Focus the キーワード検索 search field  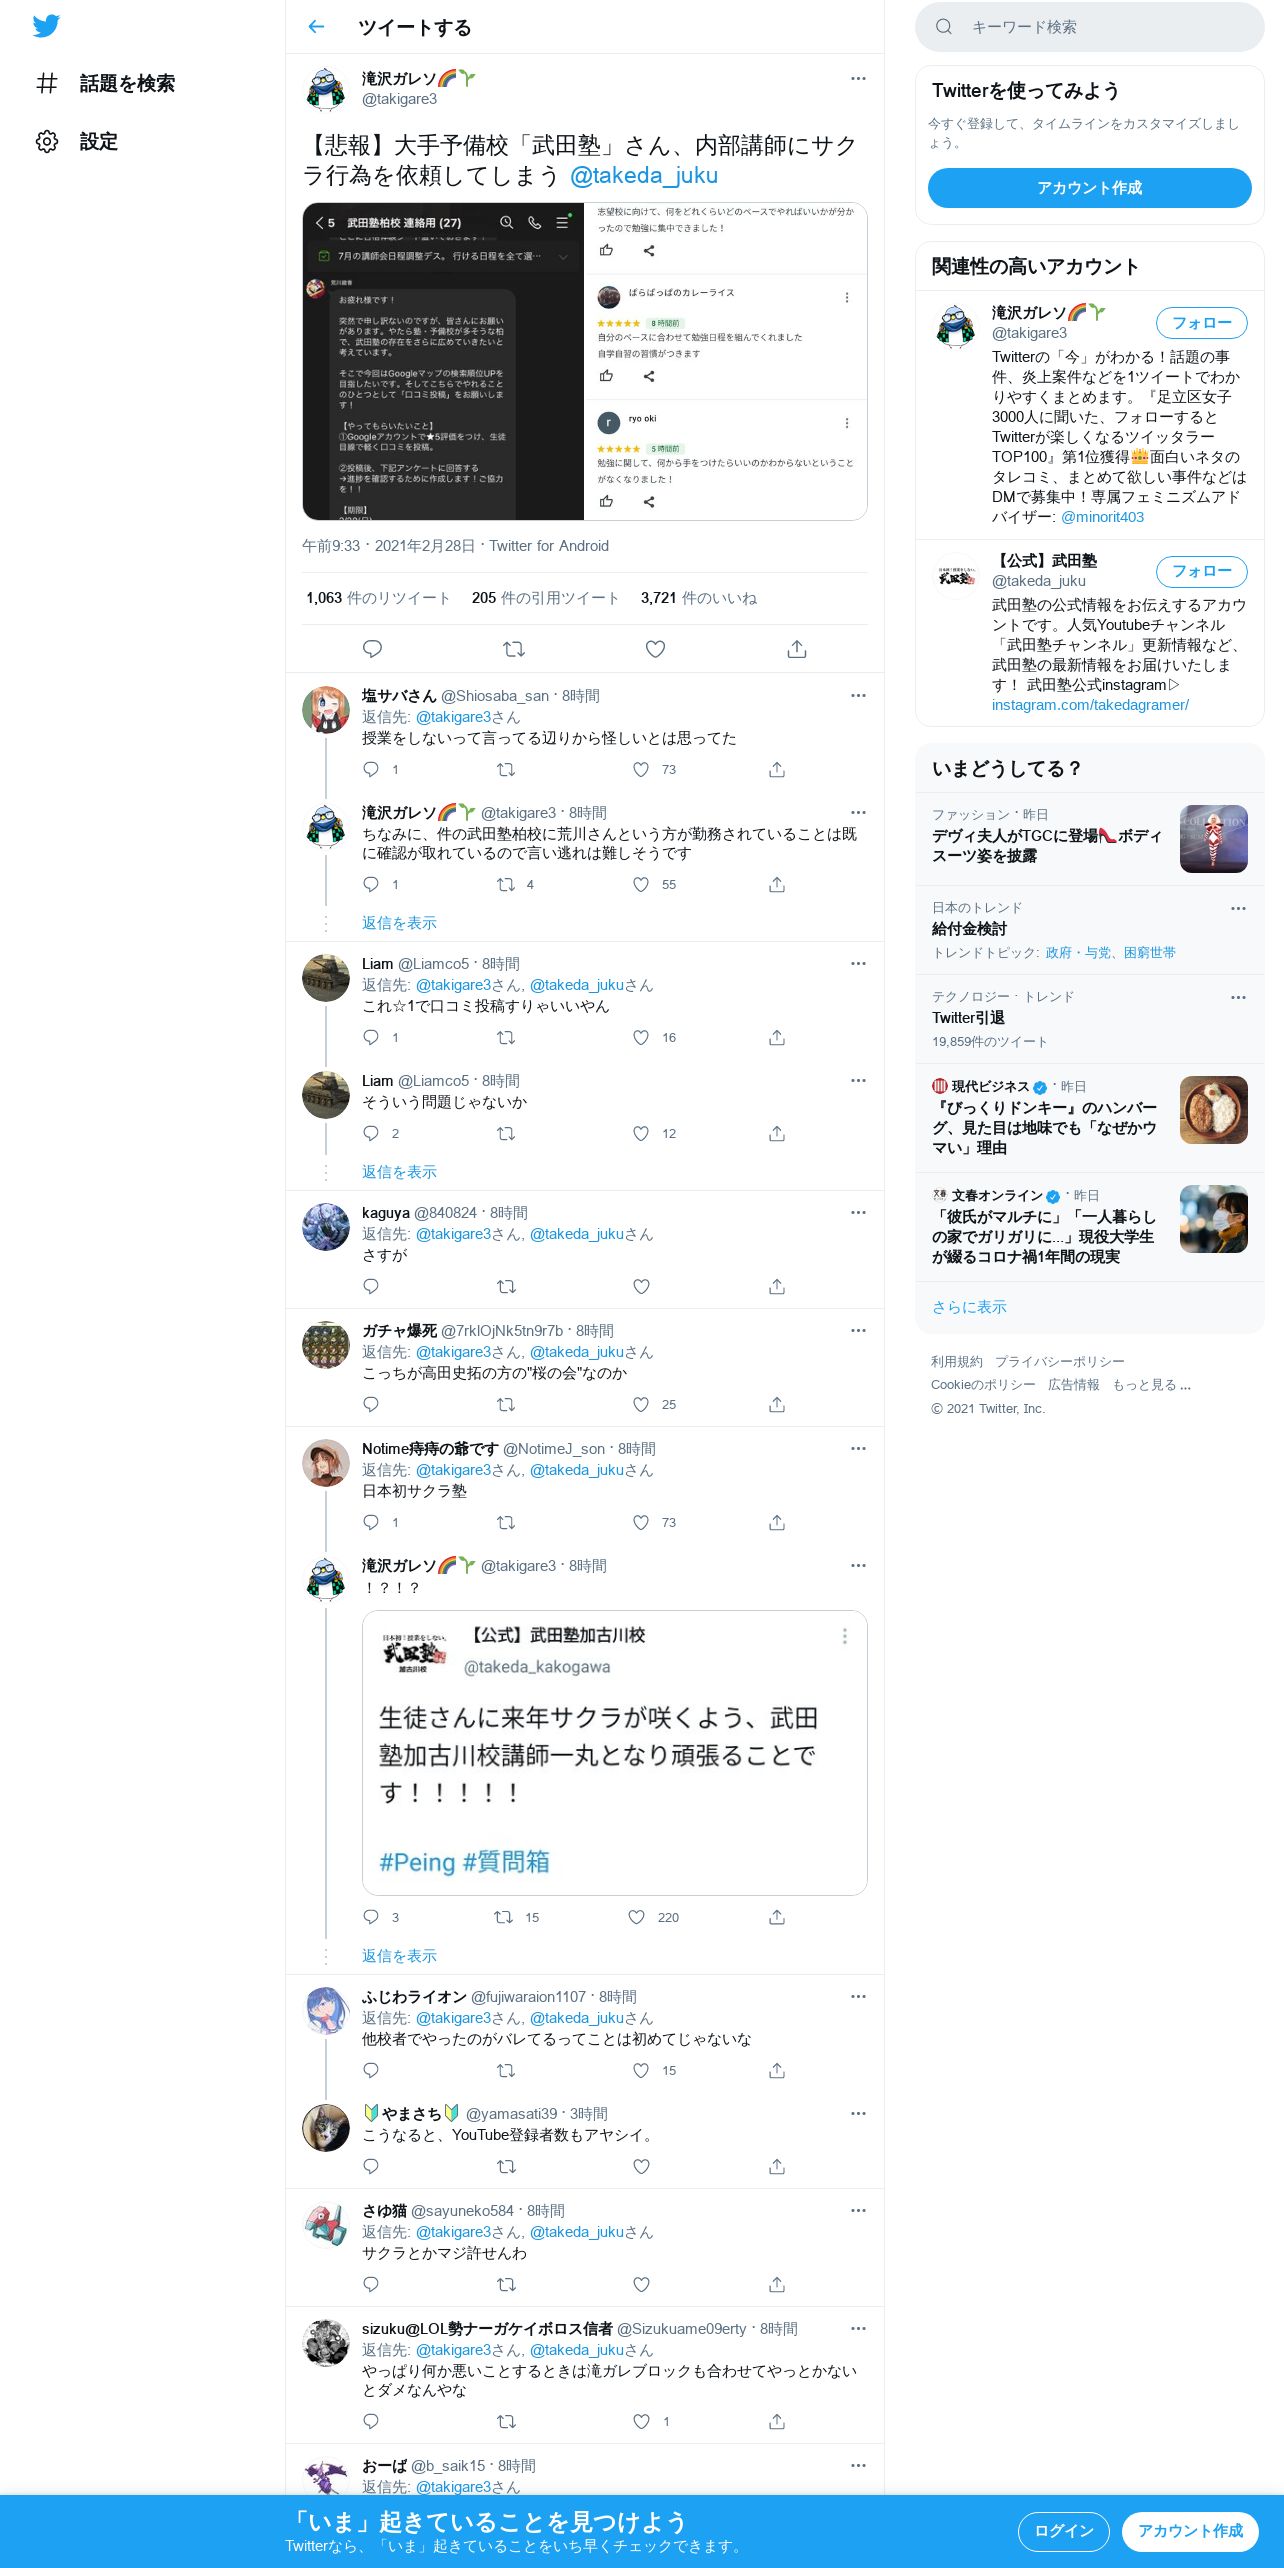[1089, 27]
